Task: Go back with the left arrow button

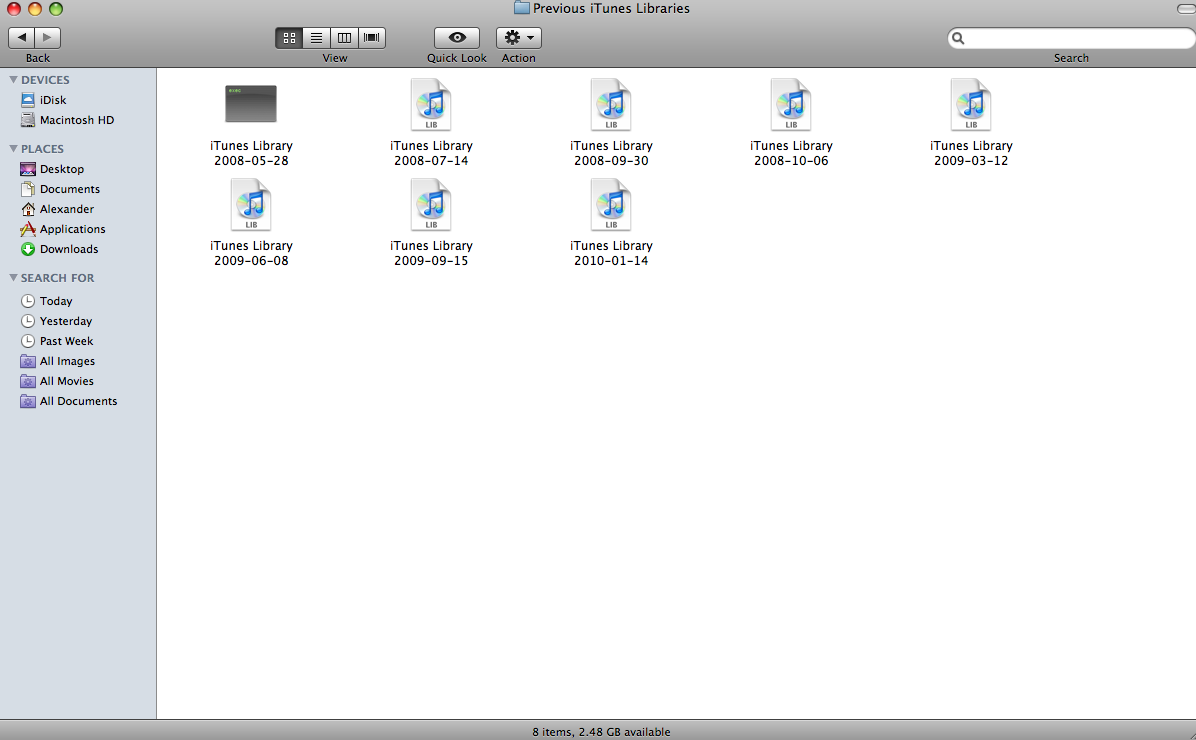Action: [x=21, y=37]
